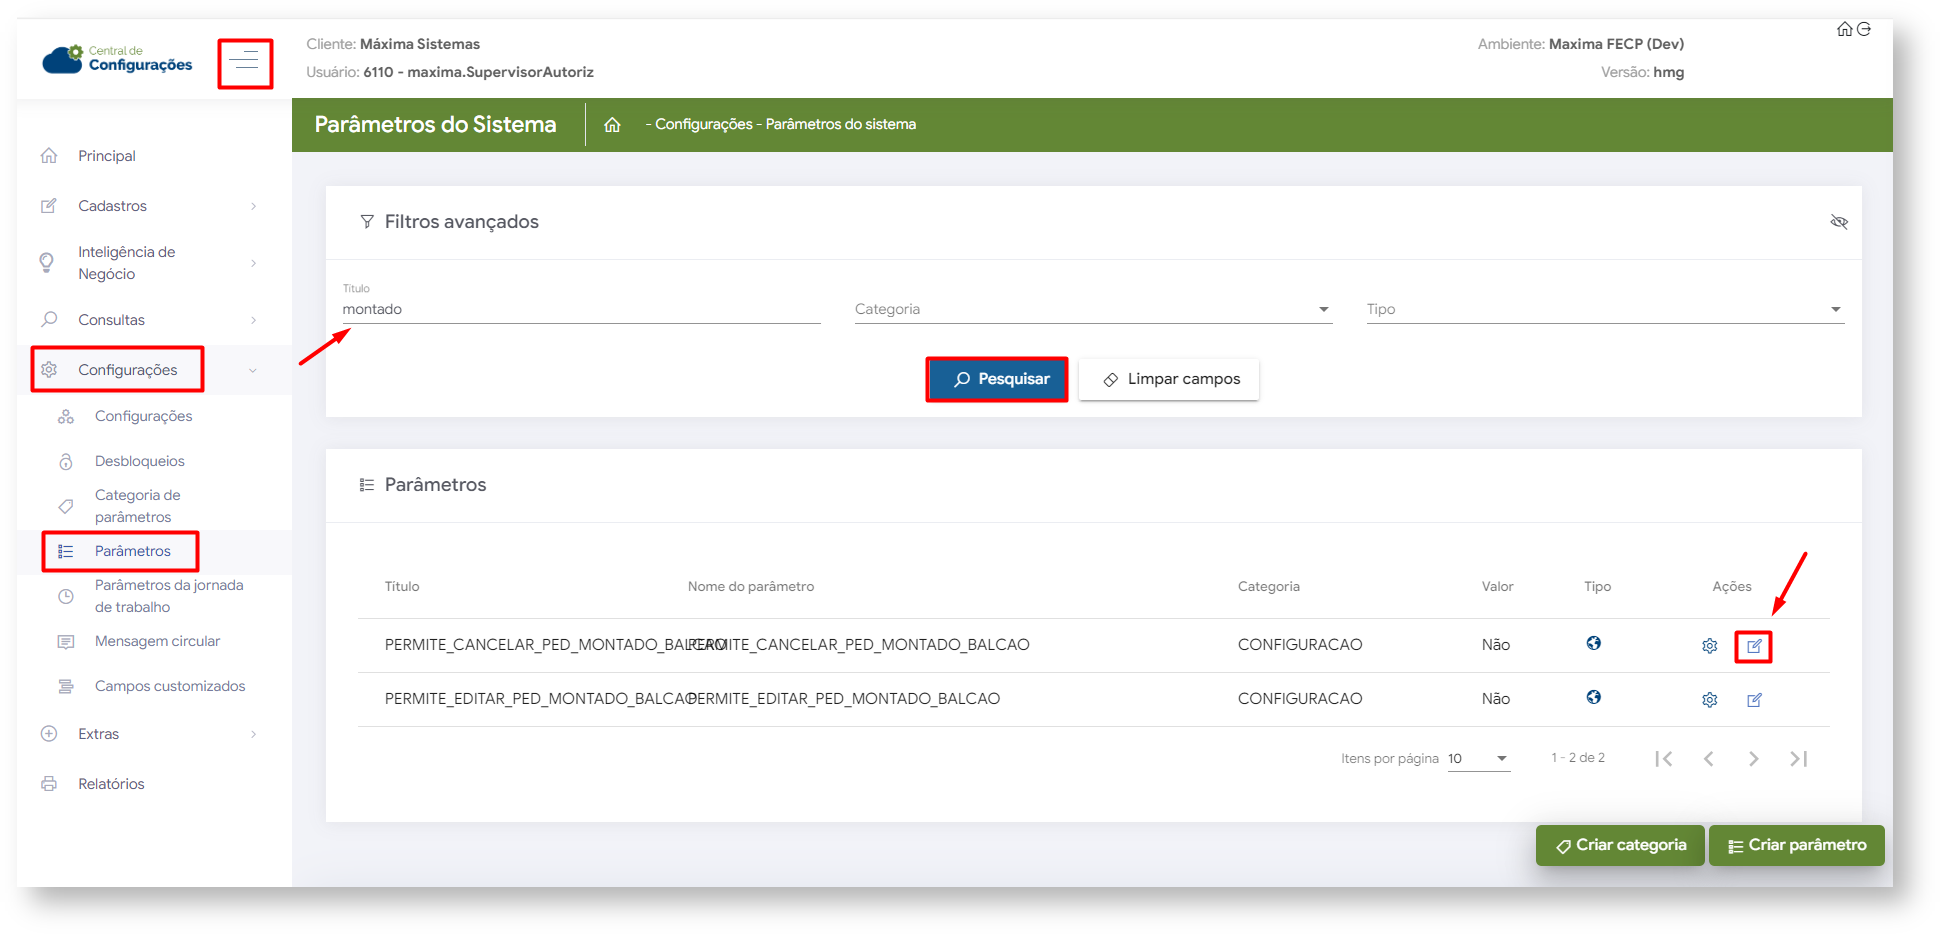Image resolution: width=1941 pixels, height=935 pixels.
Task: Open the Categoria dropdown filter
Action: point(1092,310)
